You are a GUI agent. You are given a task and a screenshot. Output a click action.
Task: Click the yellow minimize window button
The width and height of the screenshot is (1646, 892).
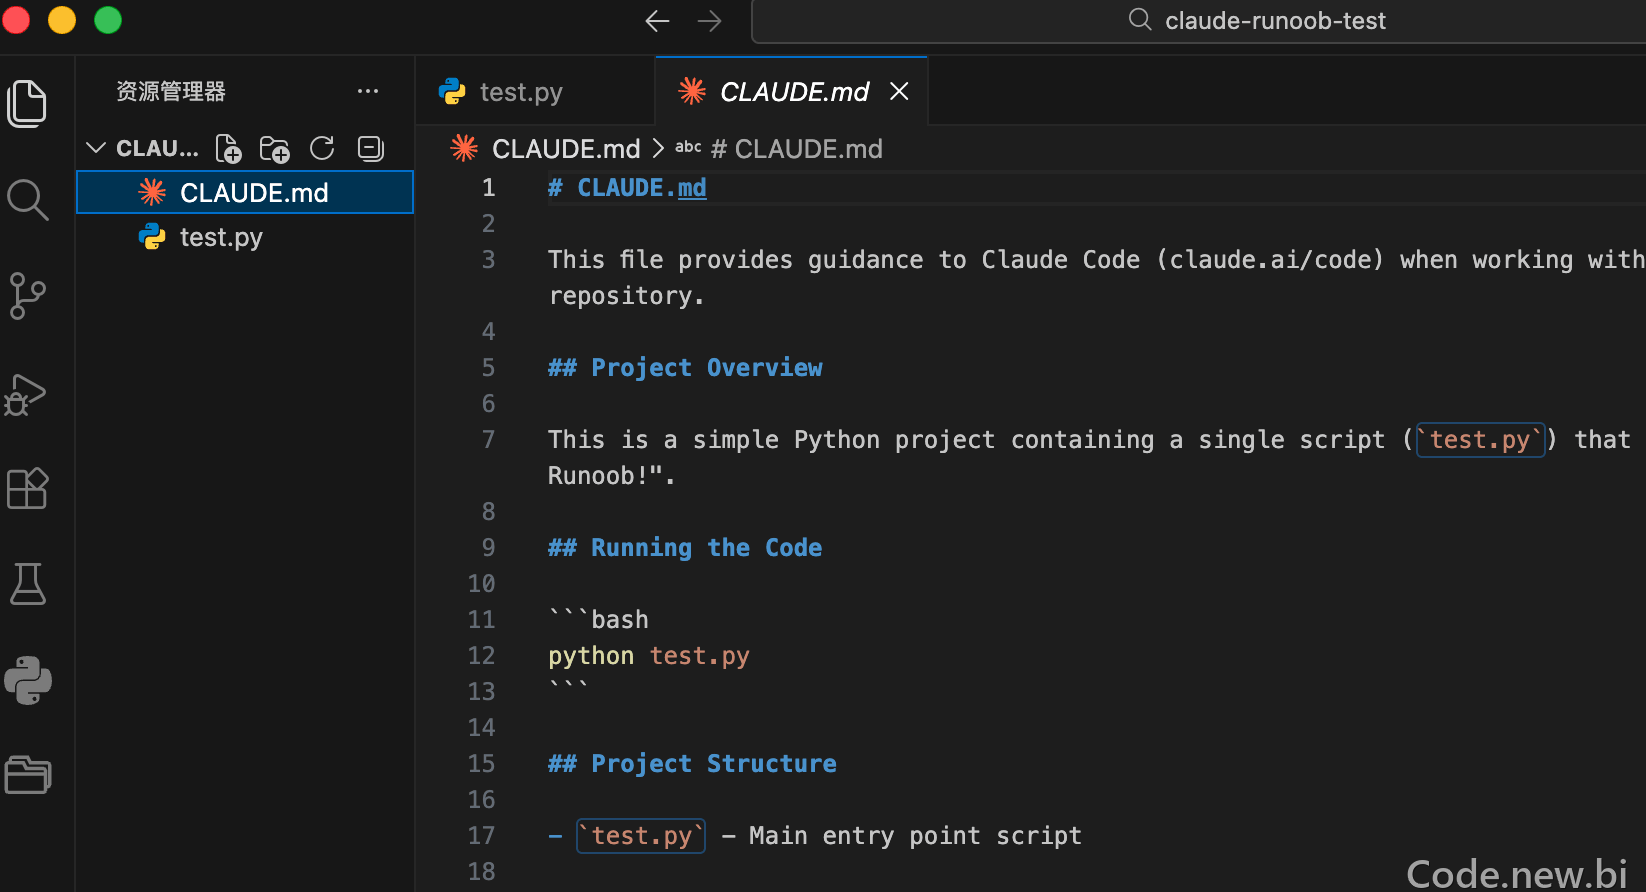point(62,20)
